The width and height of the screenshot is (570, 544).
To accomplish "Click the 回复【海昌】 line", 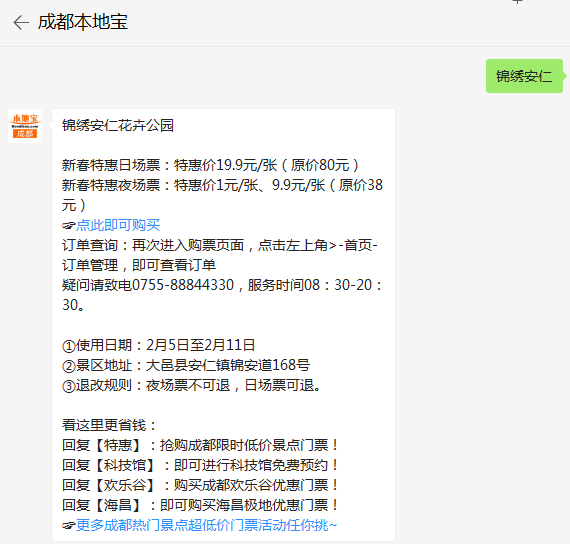I will (x=201, y=505).
